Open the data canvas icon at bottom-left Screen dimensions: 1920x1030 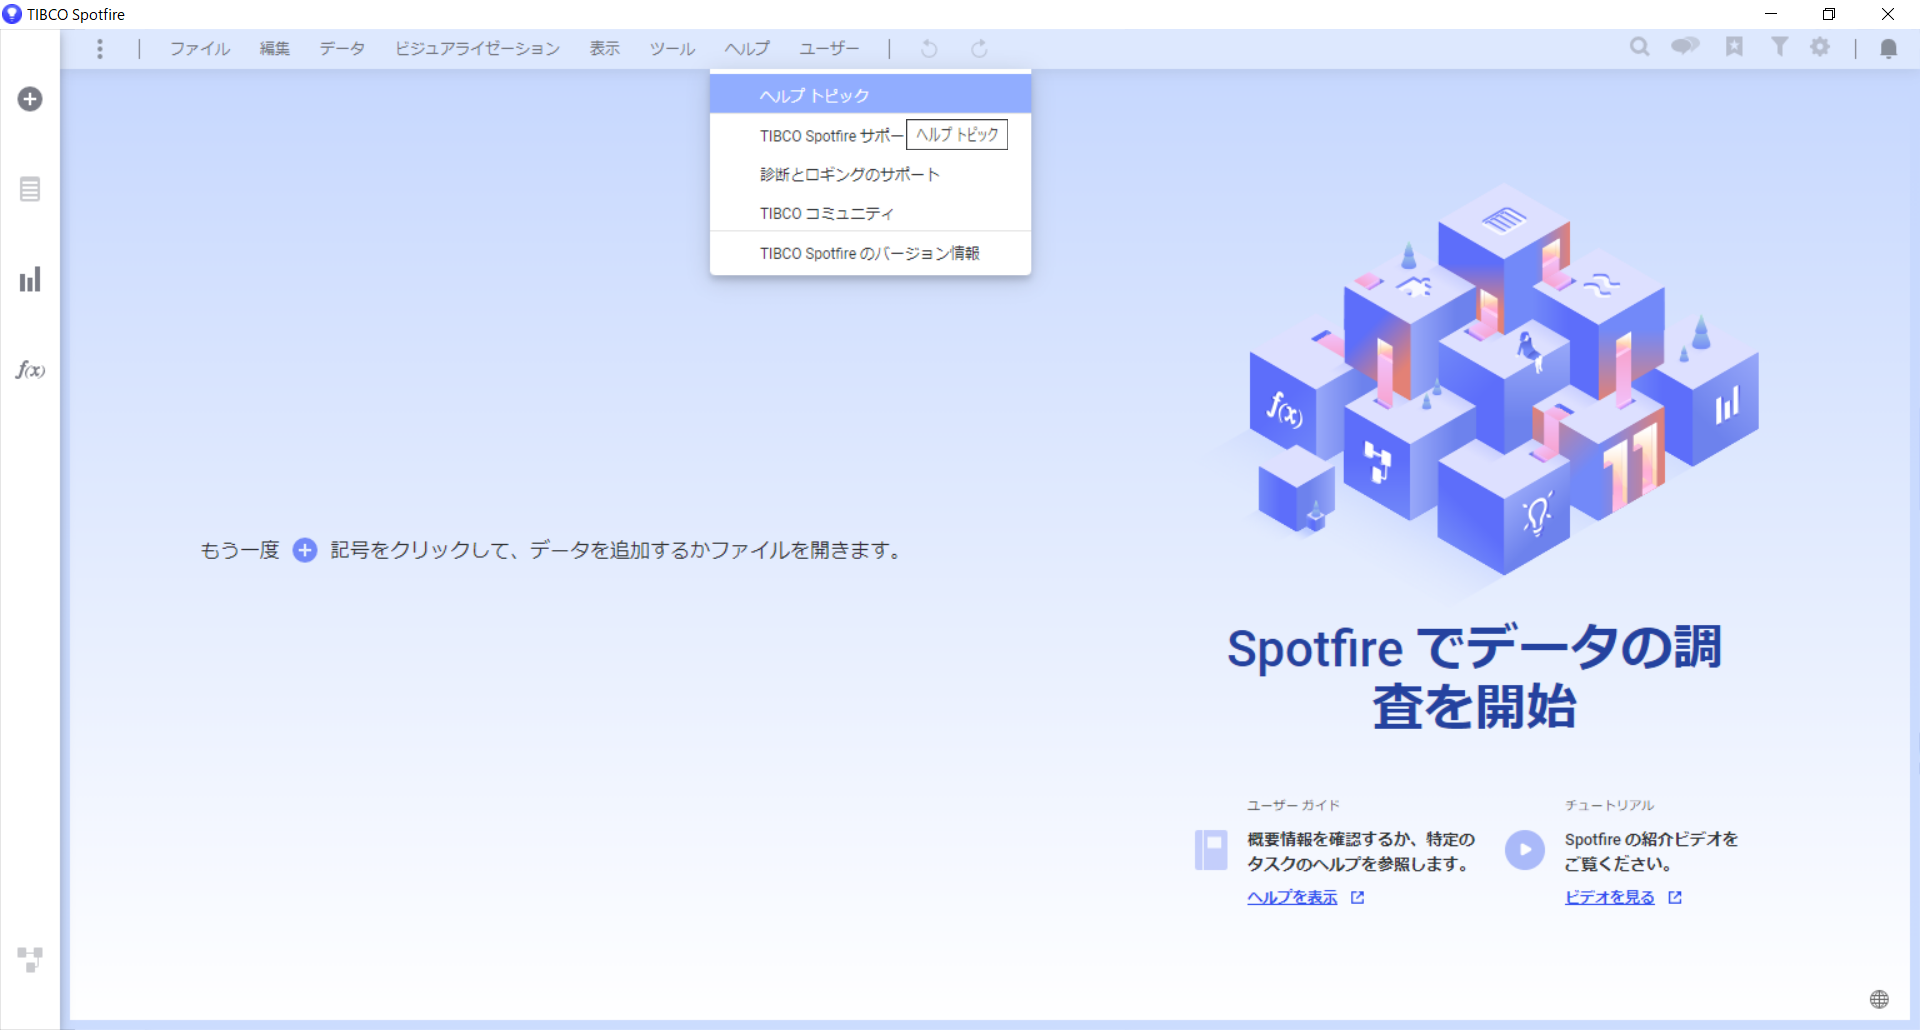coord(30,959)
